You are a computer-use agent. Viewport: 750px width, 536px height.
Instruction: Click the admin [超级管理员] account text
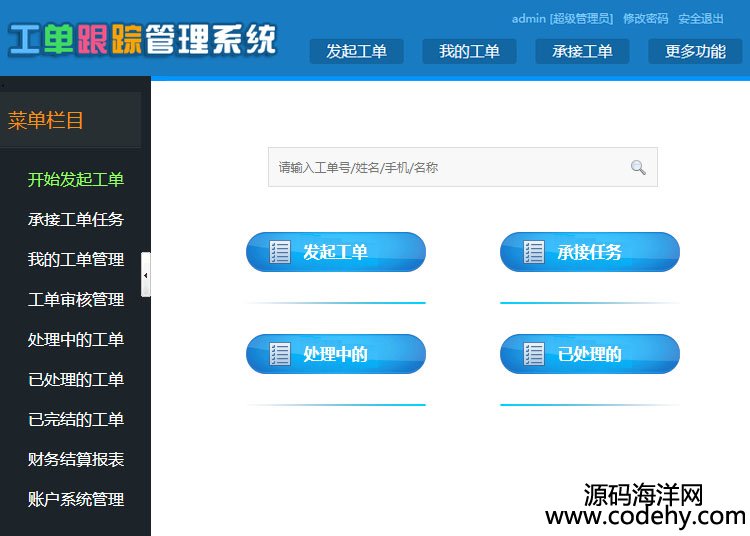click(x=562, y=19)
